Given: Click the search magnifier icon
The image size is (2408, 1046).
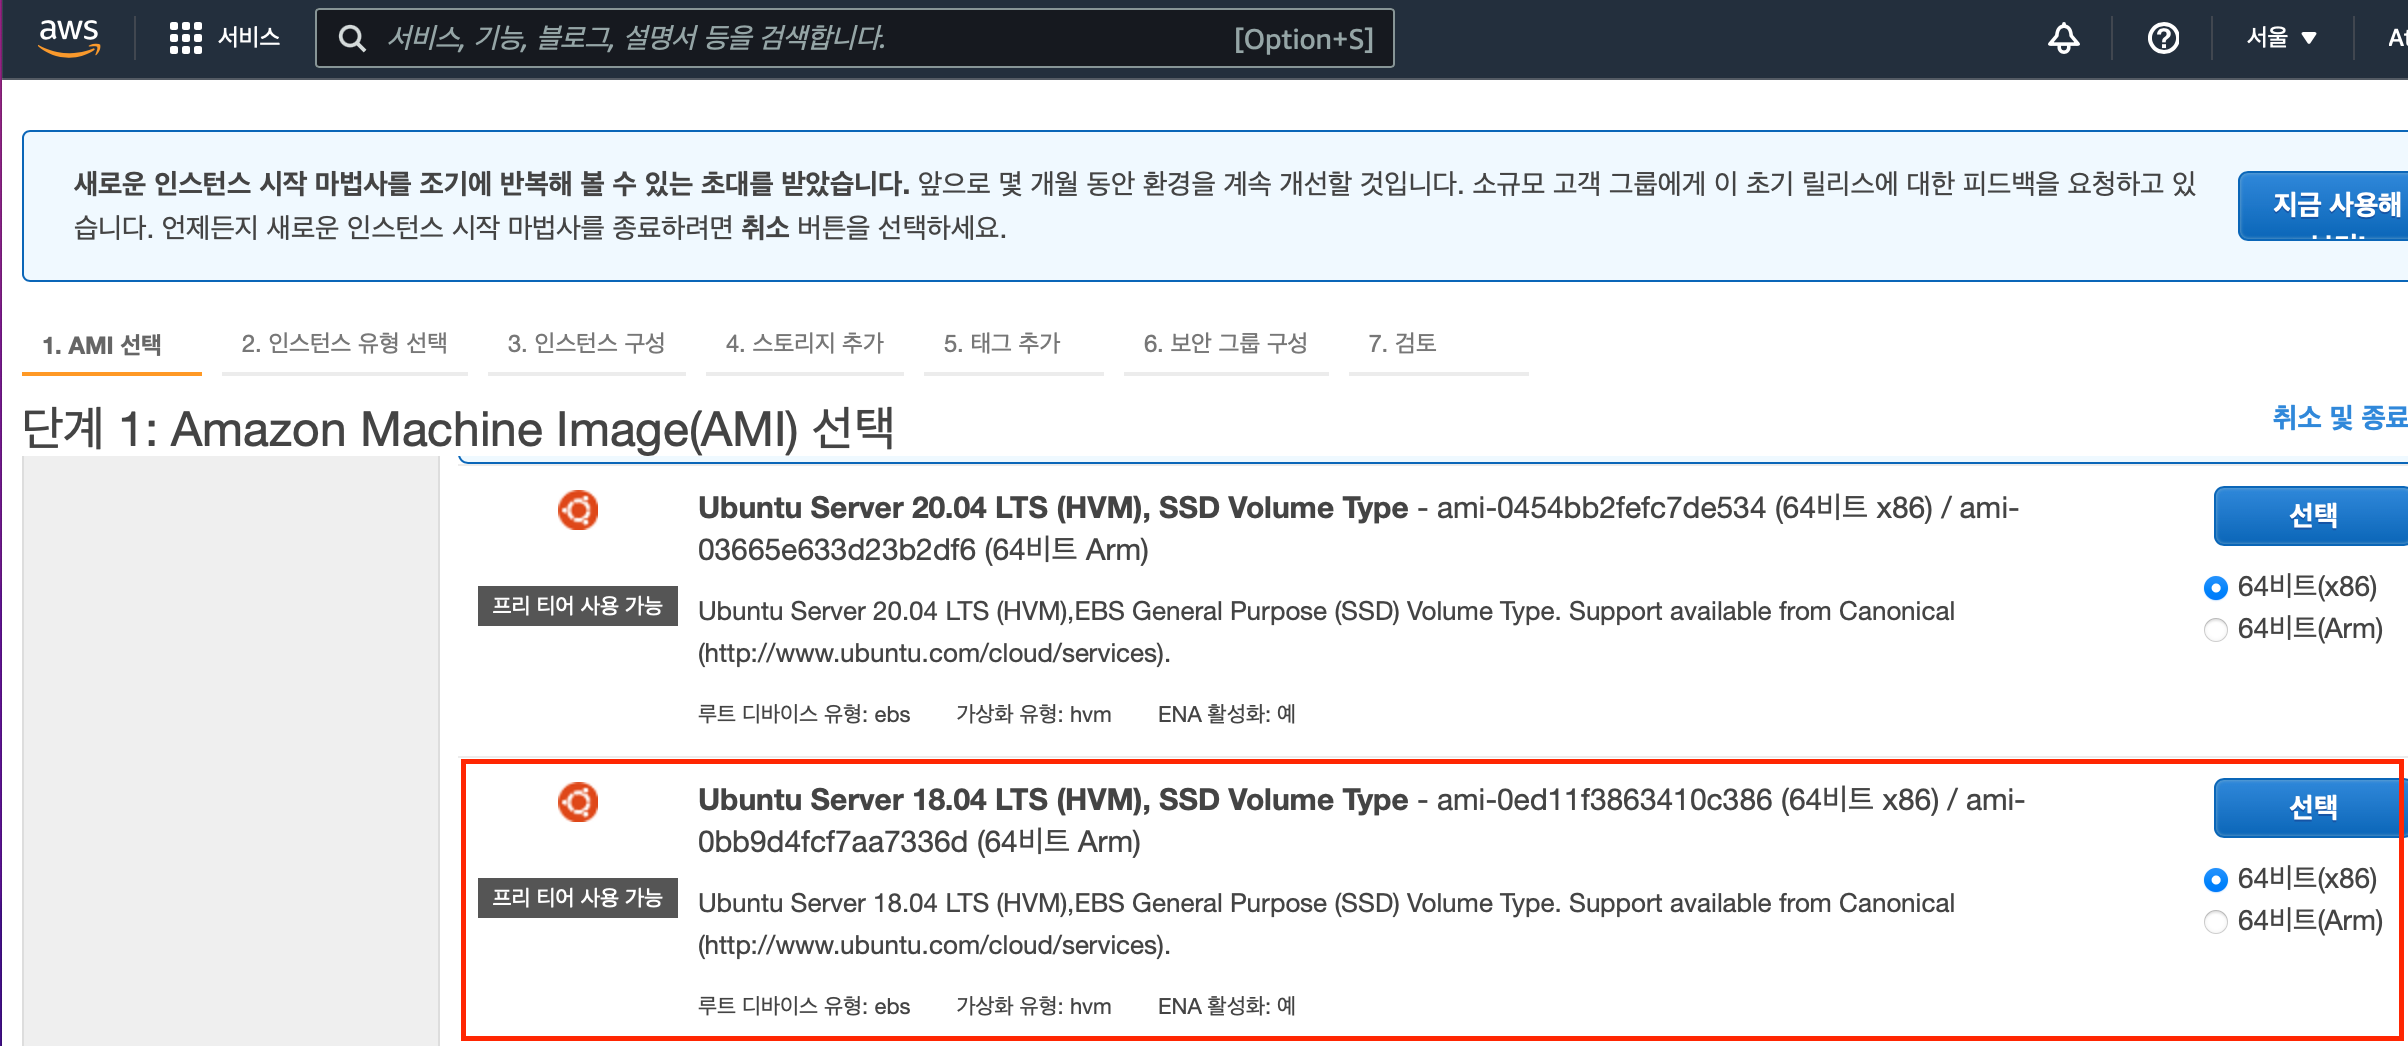Looking at the screenshot, I should 351,38.
